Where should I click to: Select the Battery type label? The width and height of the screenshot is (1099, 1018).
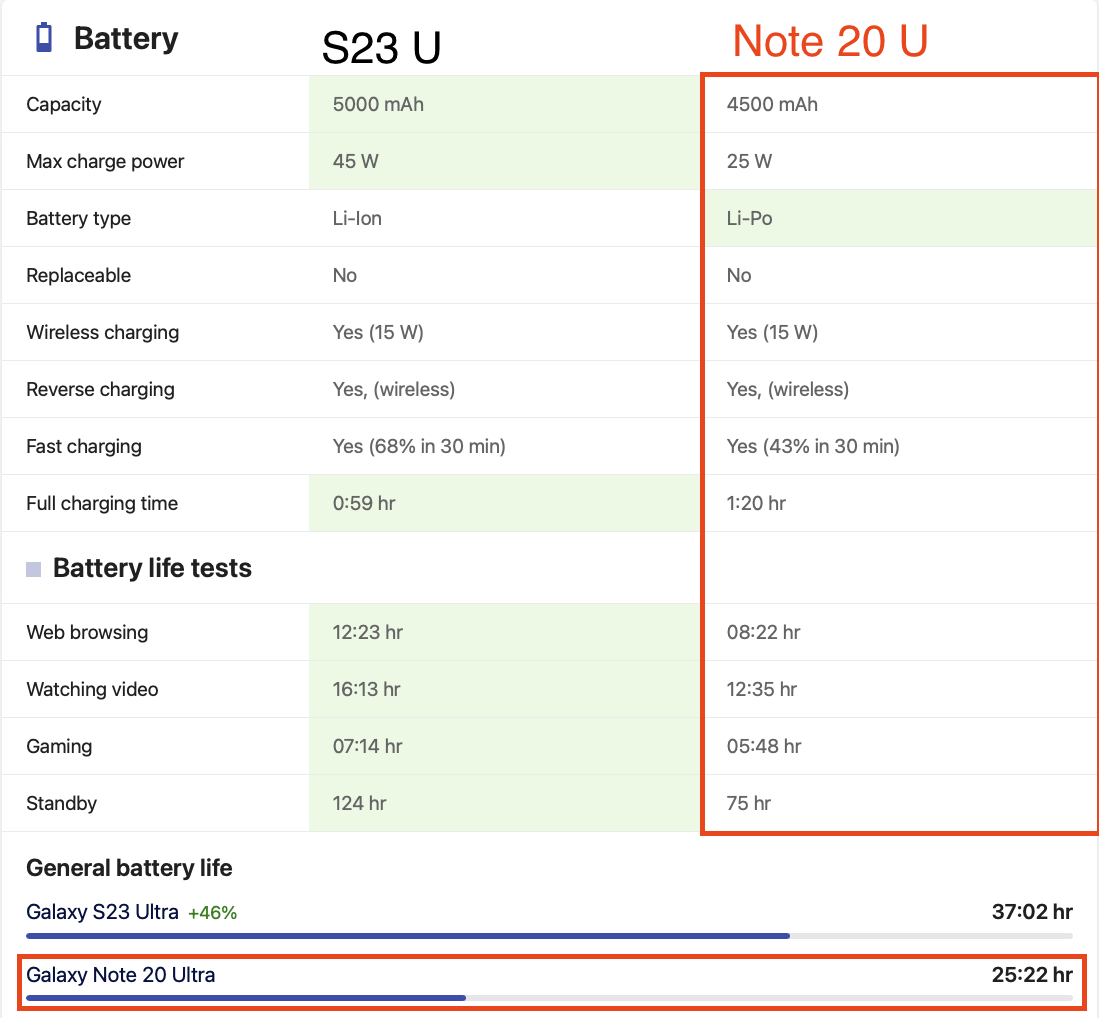[x=78, y=218]
